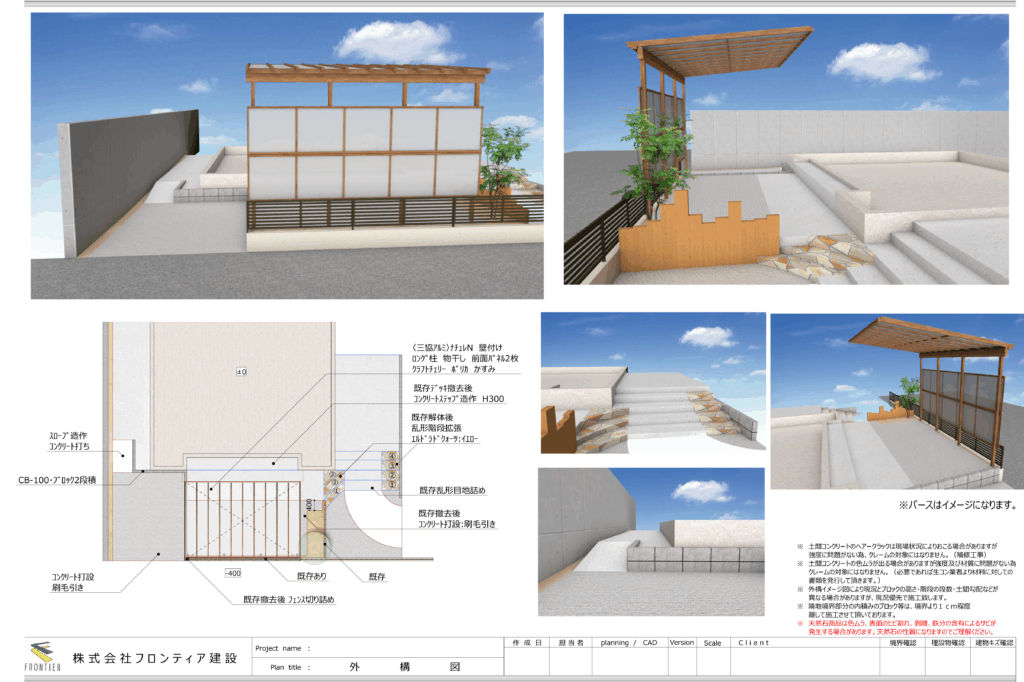Click the empty cell under Scale

[x=712, y=662]
